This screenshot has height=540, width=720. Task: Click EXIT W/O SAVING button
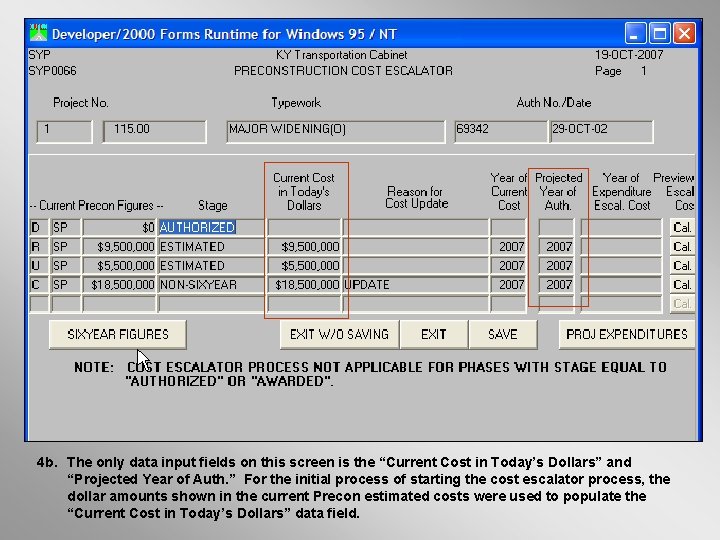[339, 334]
